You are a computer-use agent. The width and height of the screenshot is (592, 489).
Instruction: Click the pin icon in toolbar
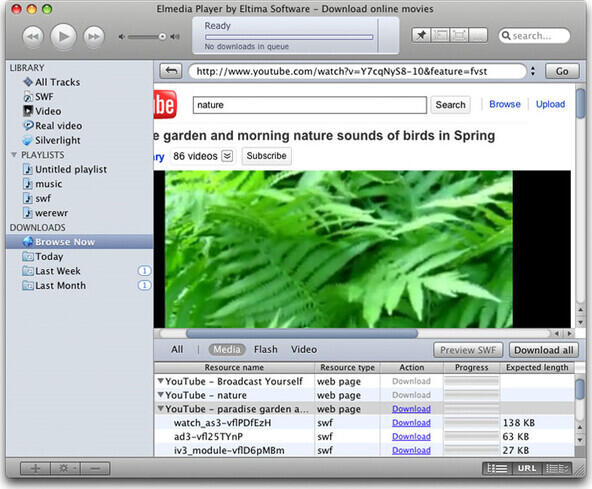(421, 35)
